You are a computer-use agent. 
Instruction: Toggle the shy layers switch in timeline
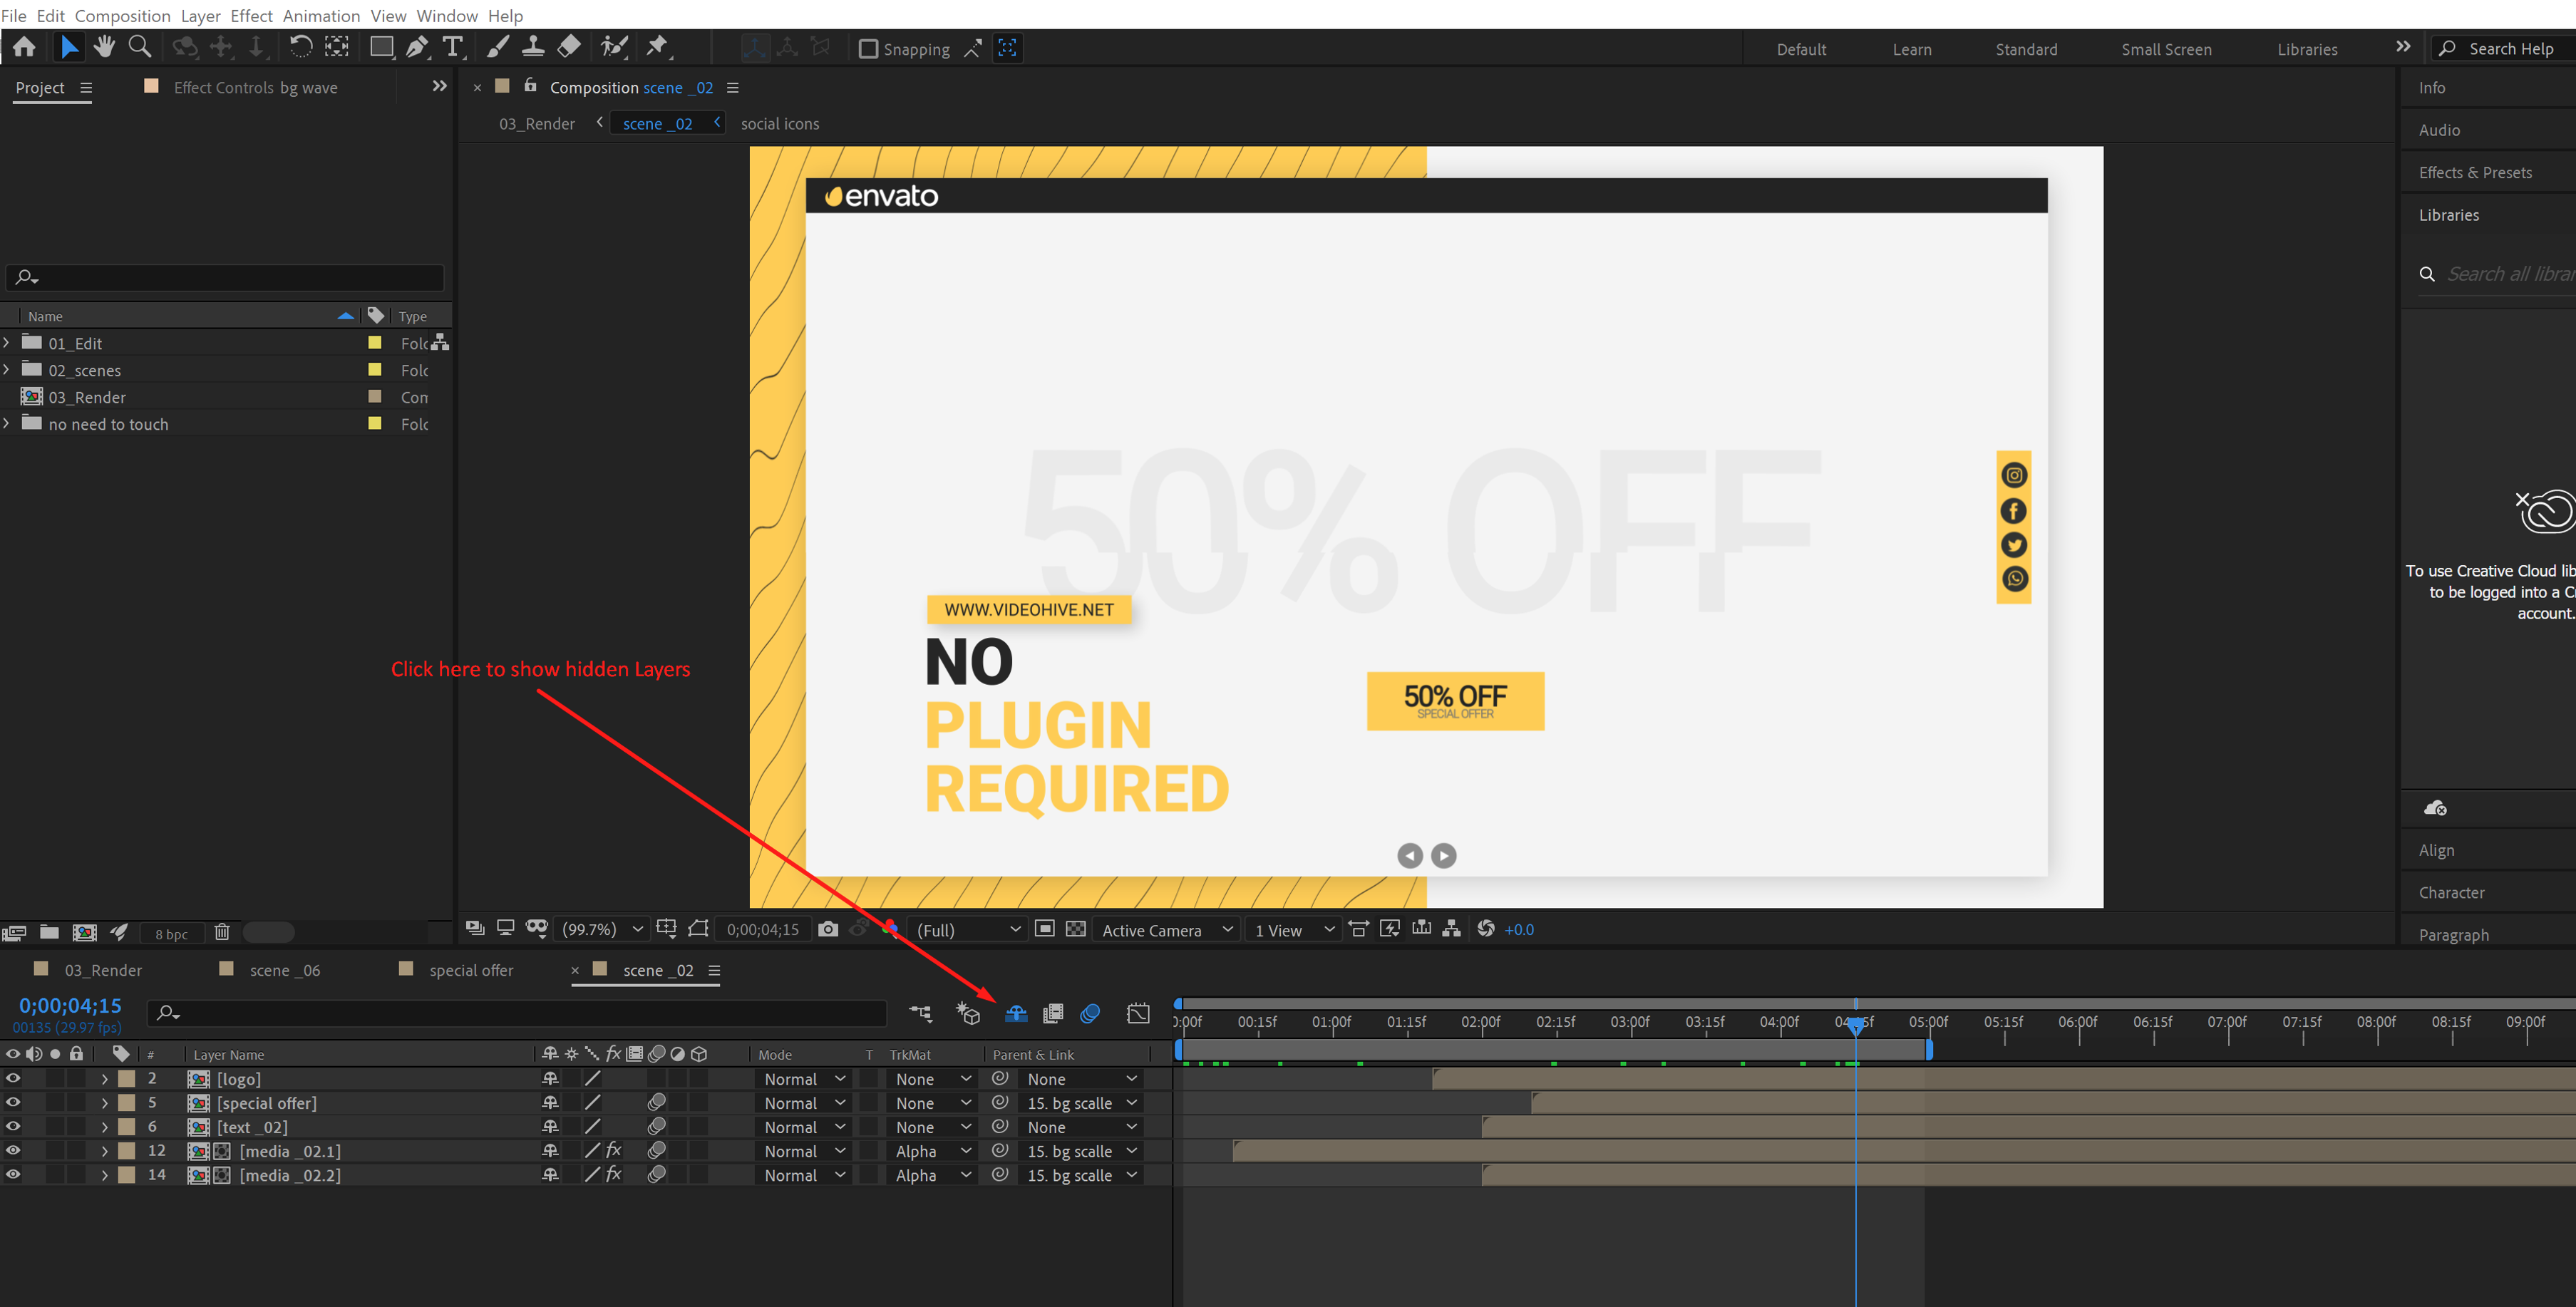tap(1016, 1014)
